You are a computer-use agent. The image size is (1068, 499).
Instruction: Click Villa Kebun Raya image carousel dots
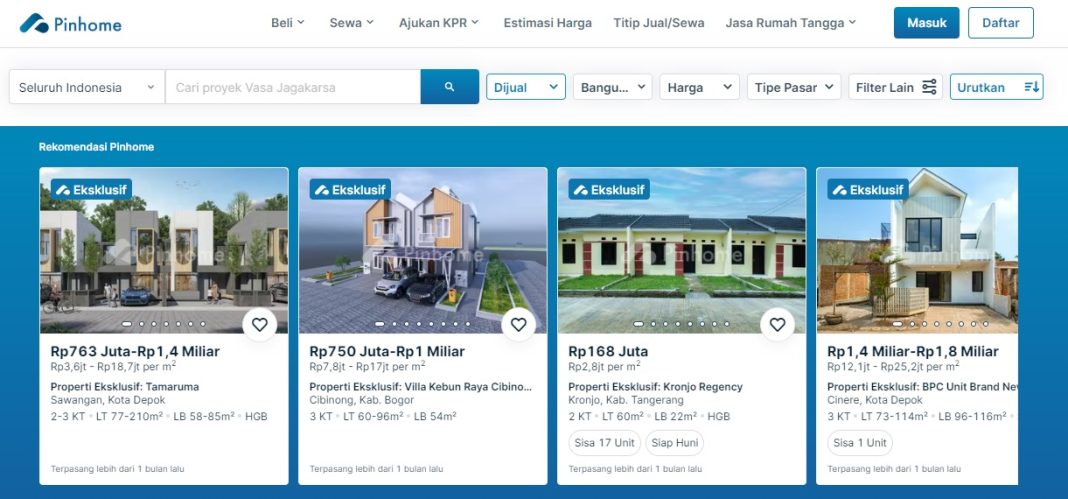click(x=422, y=324)
